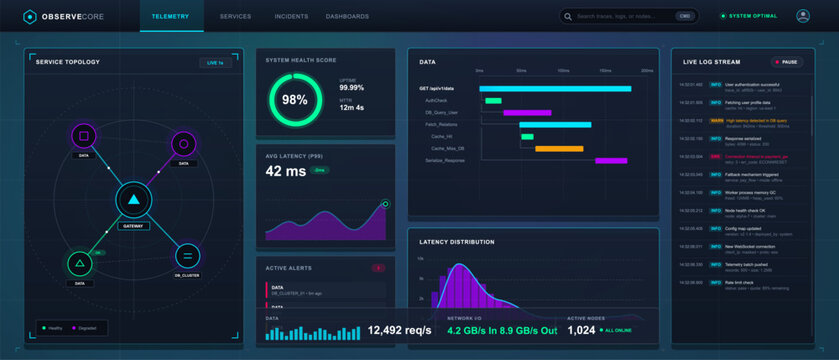The image size is (839, 360).
Task: Open the 'New WebSocket connection' log entry
Action: 743,249
